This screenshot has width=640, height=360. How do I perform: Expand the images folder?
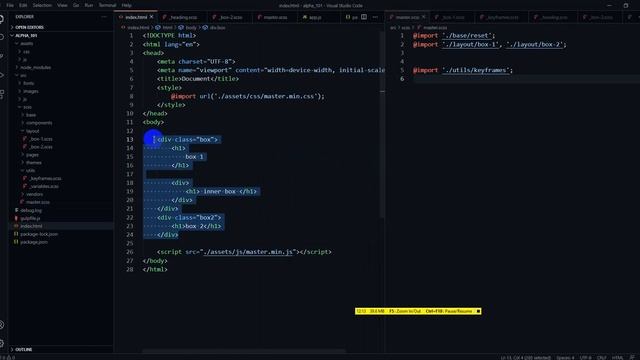pos(30,91)
